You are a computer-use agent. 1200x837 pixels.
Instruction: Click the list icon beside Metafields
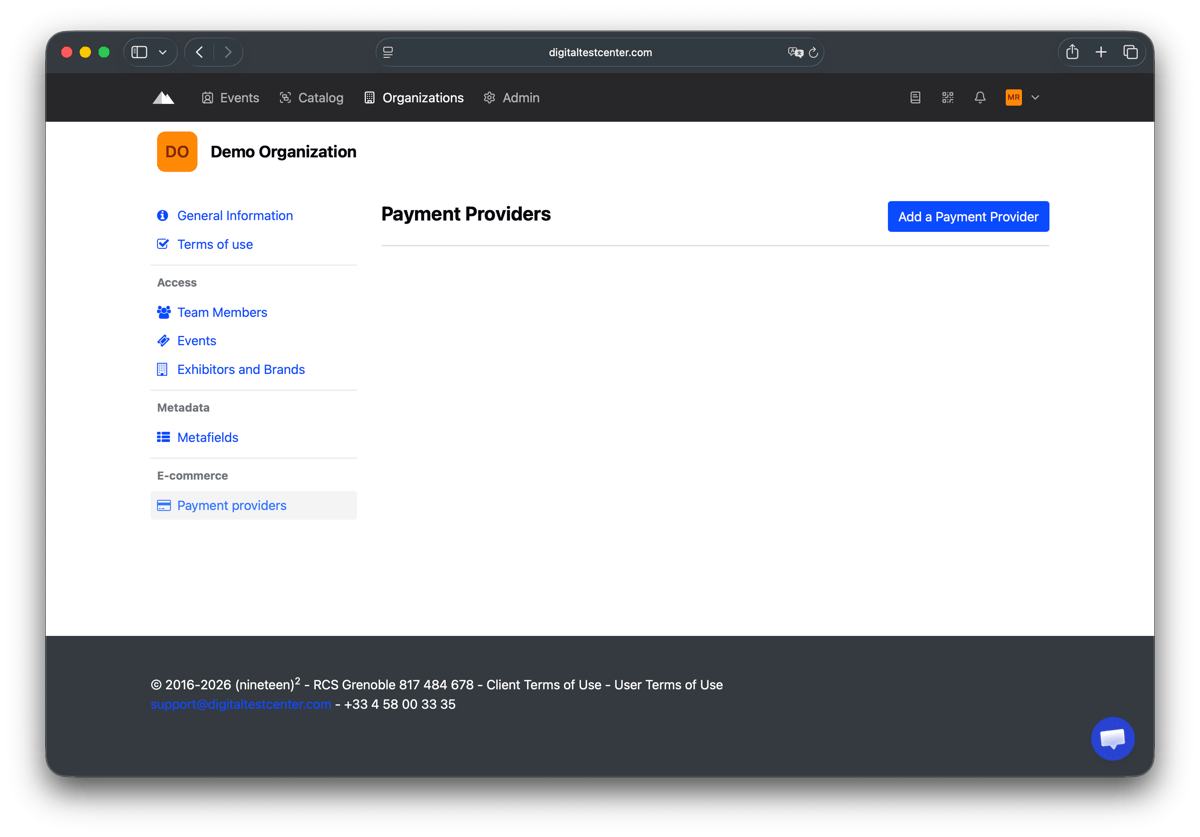coord(163,437)
